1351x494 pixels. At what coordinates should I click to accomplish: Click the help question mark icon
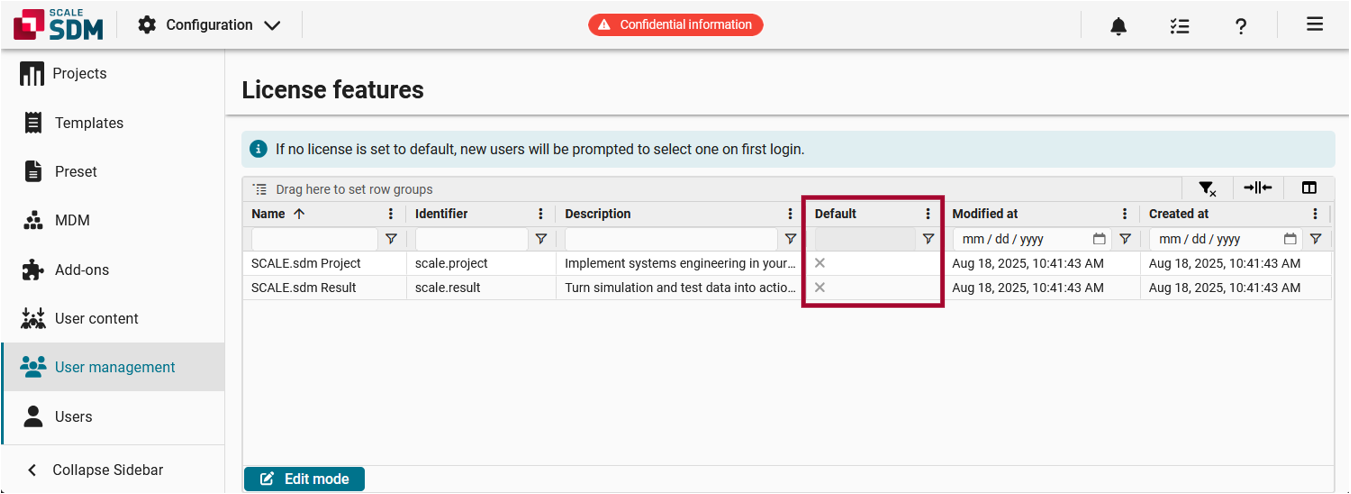point(1240,26)
